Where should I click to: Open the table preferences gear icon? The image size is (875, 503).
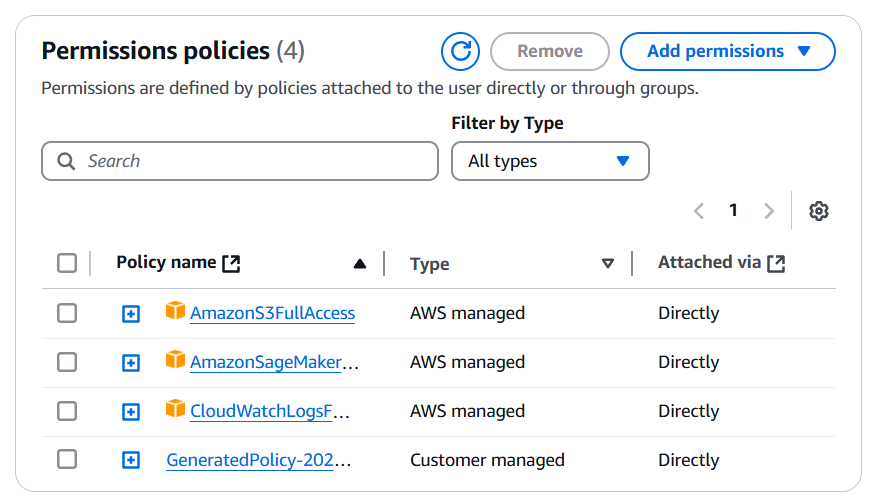point(819,211)
